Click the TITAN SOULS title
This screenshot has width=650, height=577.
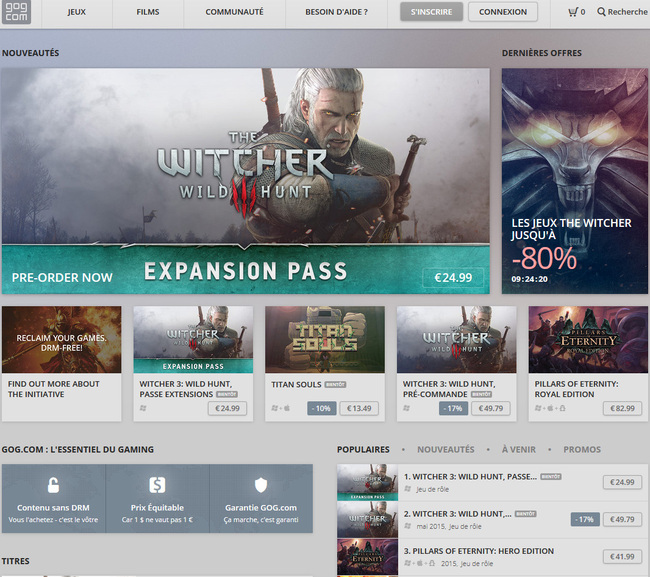296,385
